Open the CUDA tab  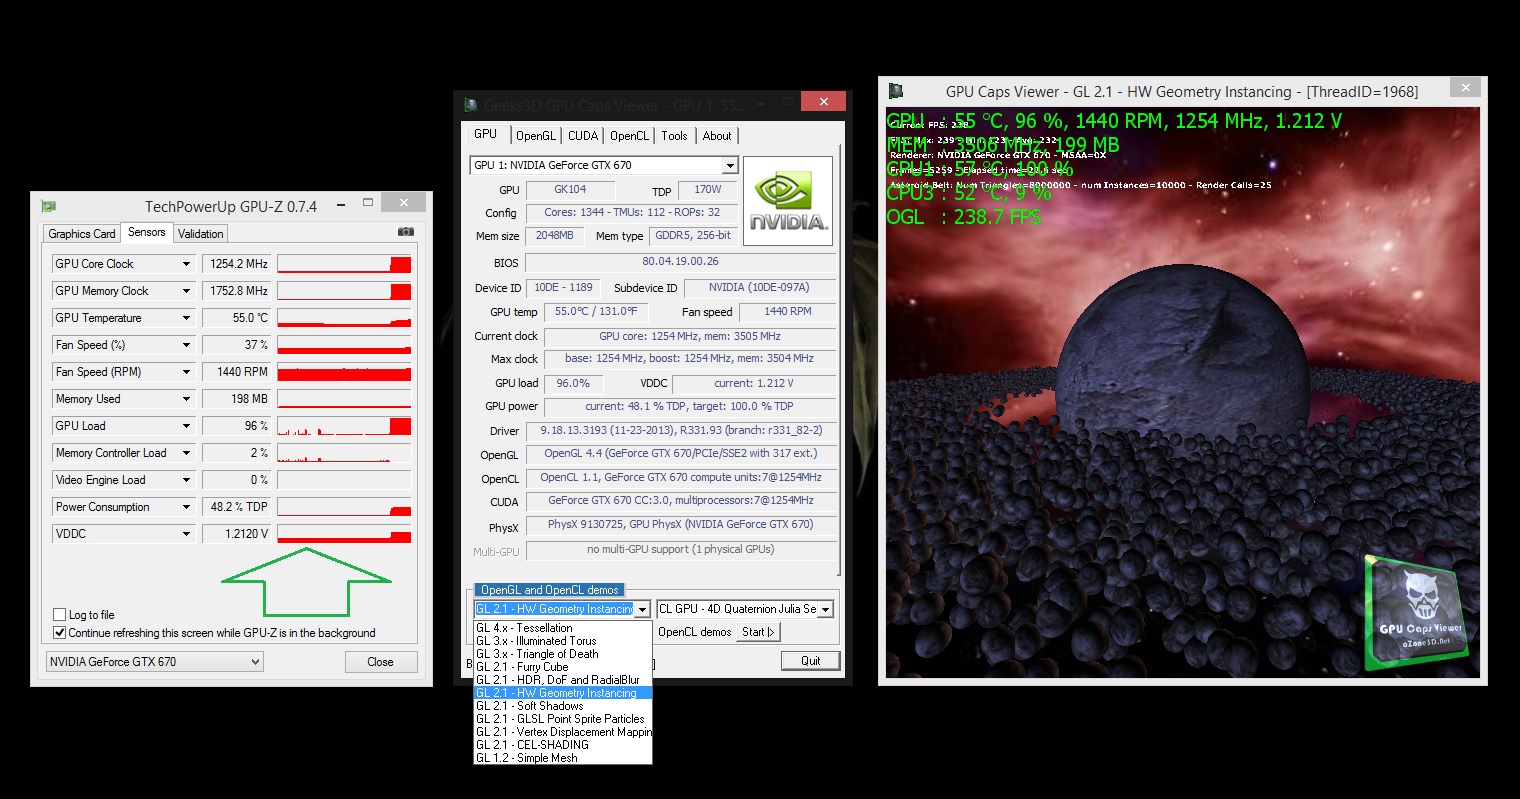583,136
